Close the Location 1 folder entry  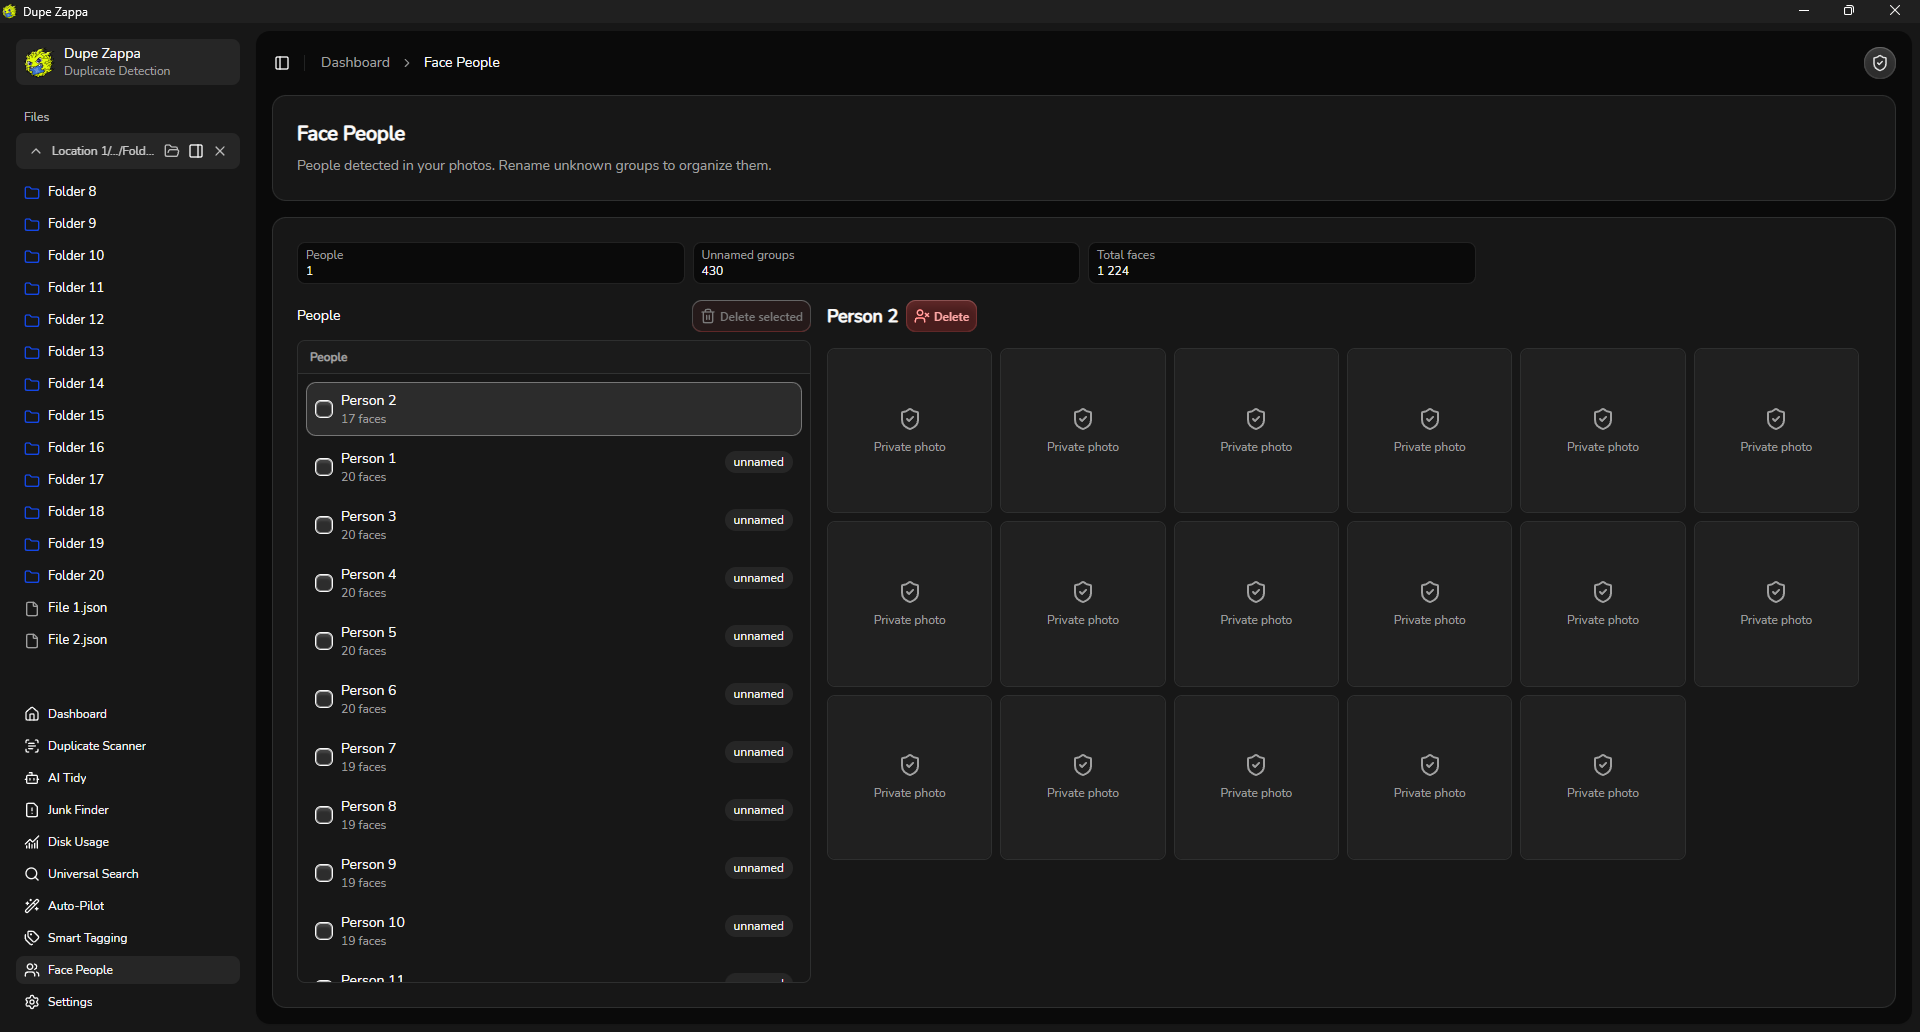tap(220, 151)
